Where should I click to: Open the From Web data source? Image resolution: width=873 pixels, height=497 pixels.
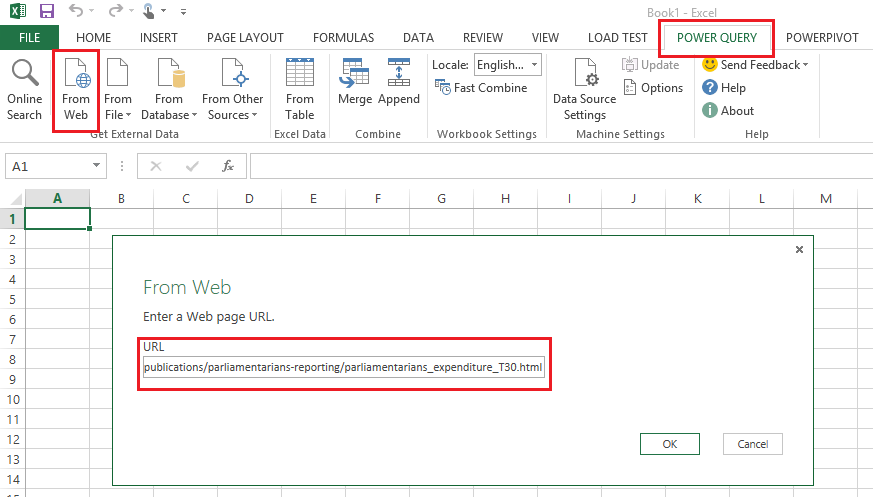point(76,90)
